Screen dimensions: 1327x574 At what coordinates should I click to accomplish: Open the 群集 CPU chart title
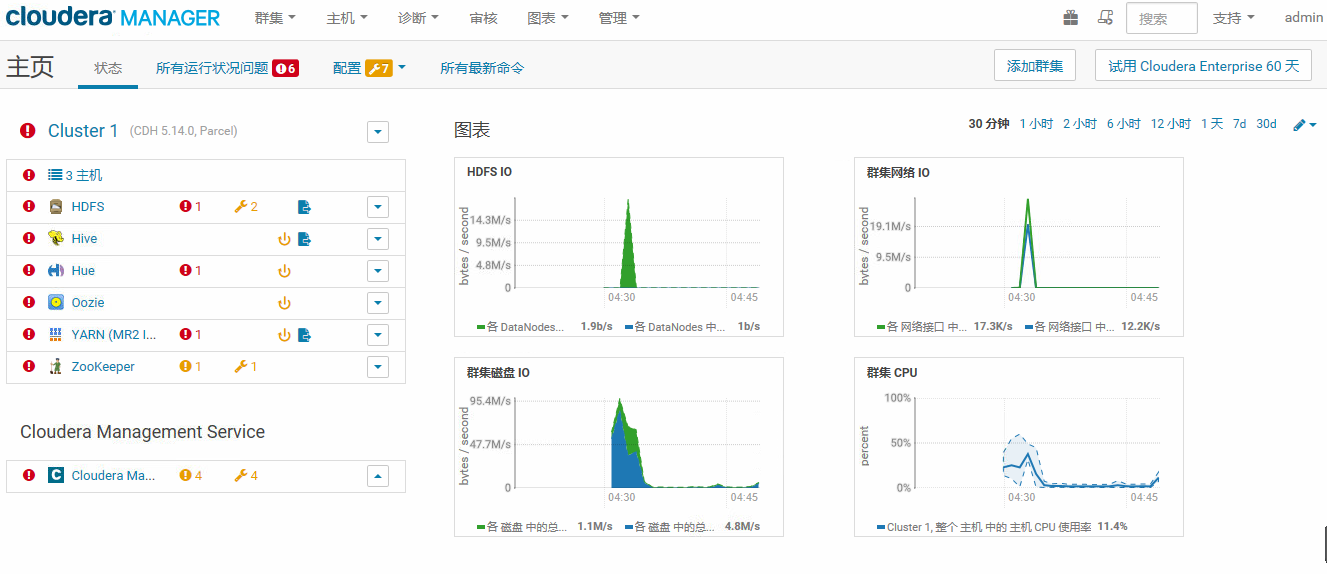(892, 372)
